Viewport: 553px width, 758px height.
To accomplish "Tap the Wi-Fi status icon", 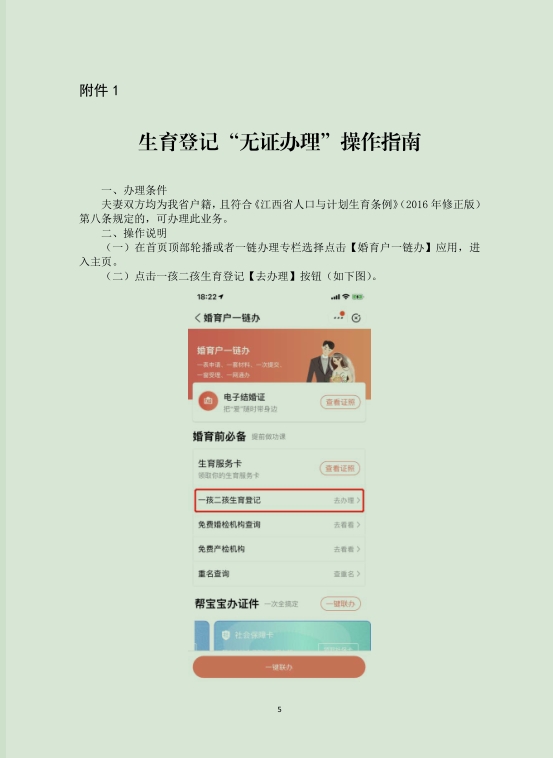I will (346, 296).
